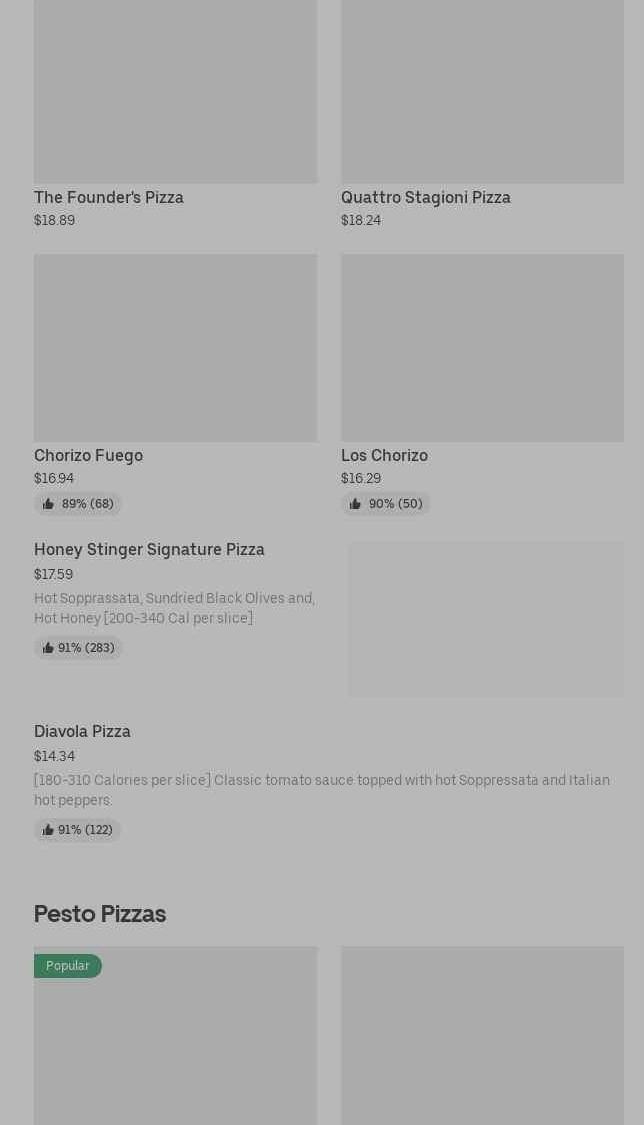Screen dimensions: 644x1125
Task: Open the Chorizo Fuego menu item name
Action: tap(88, 455)
